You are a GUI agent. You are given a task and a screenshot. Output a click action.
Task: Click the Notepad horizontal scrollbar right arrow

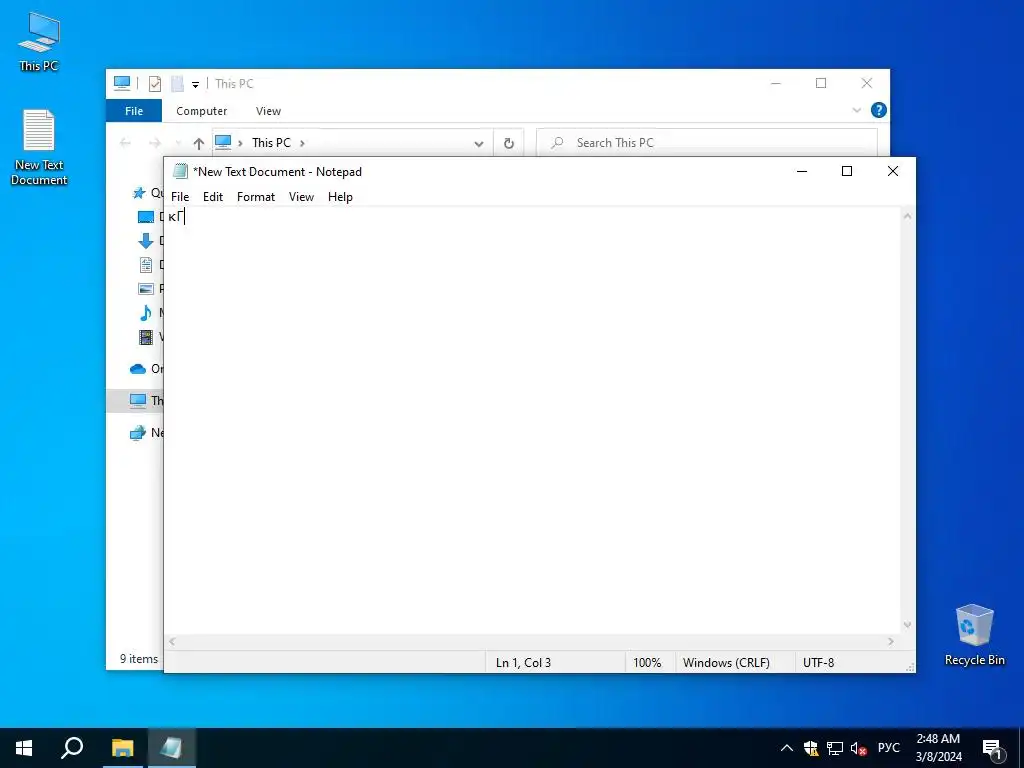[891, 642]
